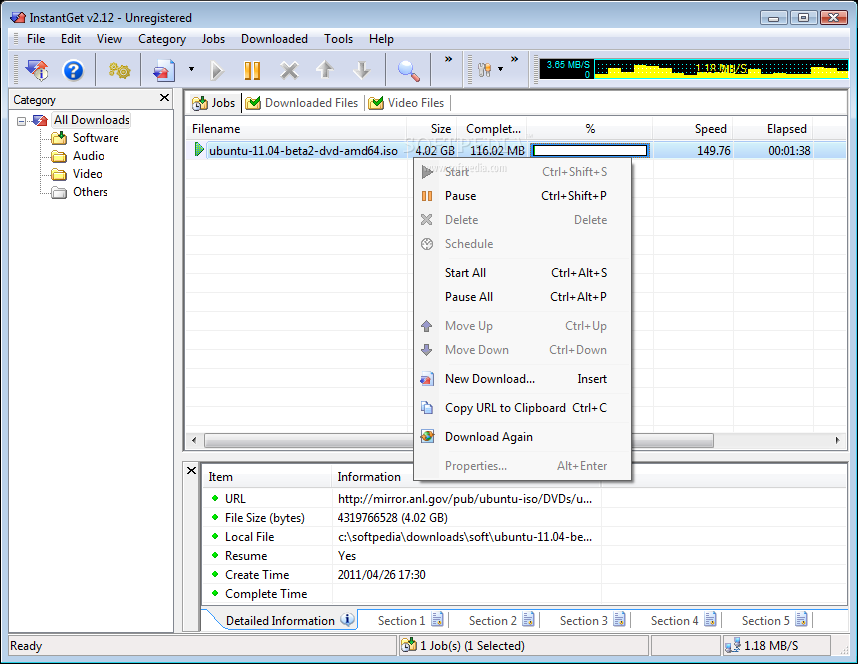Screen dimensions: 858x664
Task: Select the Audio category folder
Action: [x=89, y=156]
